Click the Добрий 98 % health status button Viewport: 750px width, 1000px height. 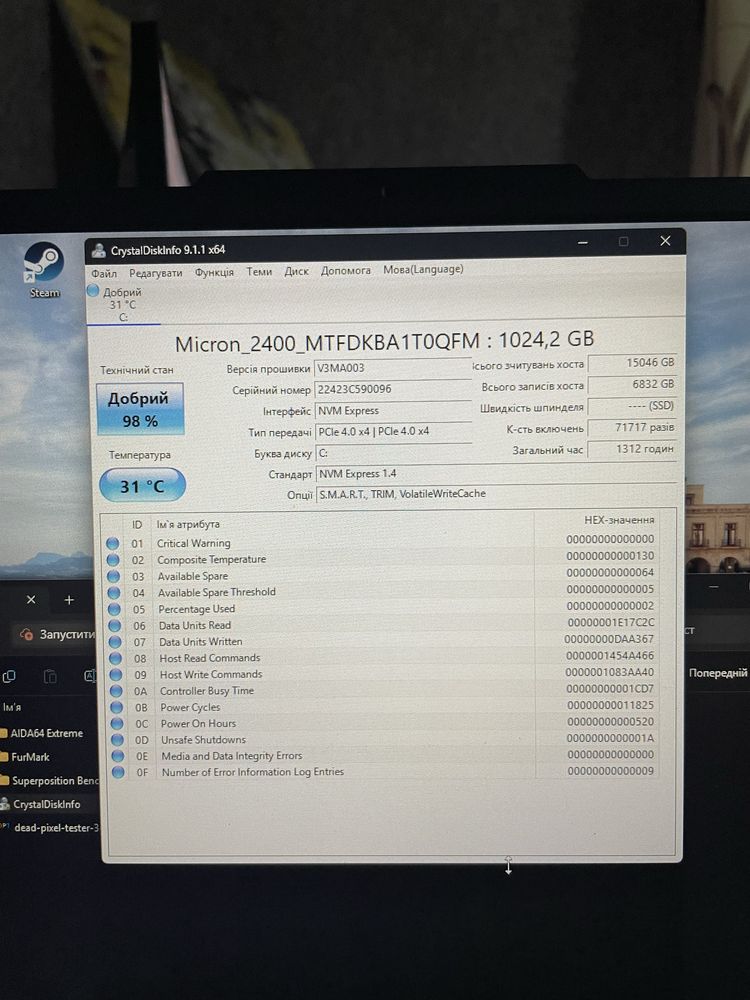click(x=140, y=409)
